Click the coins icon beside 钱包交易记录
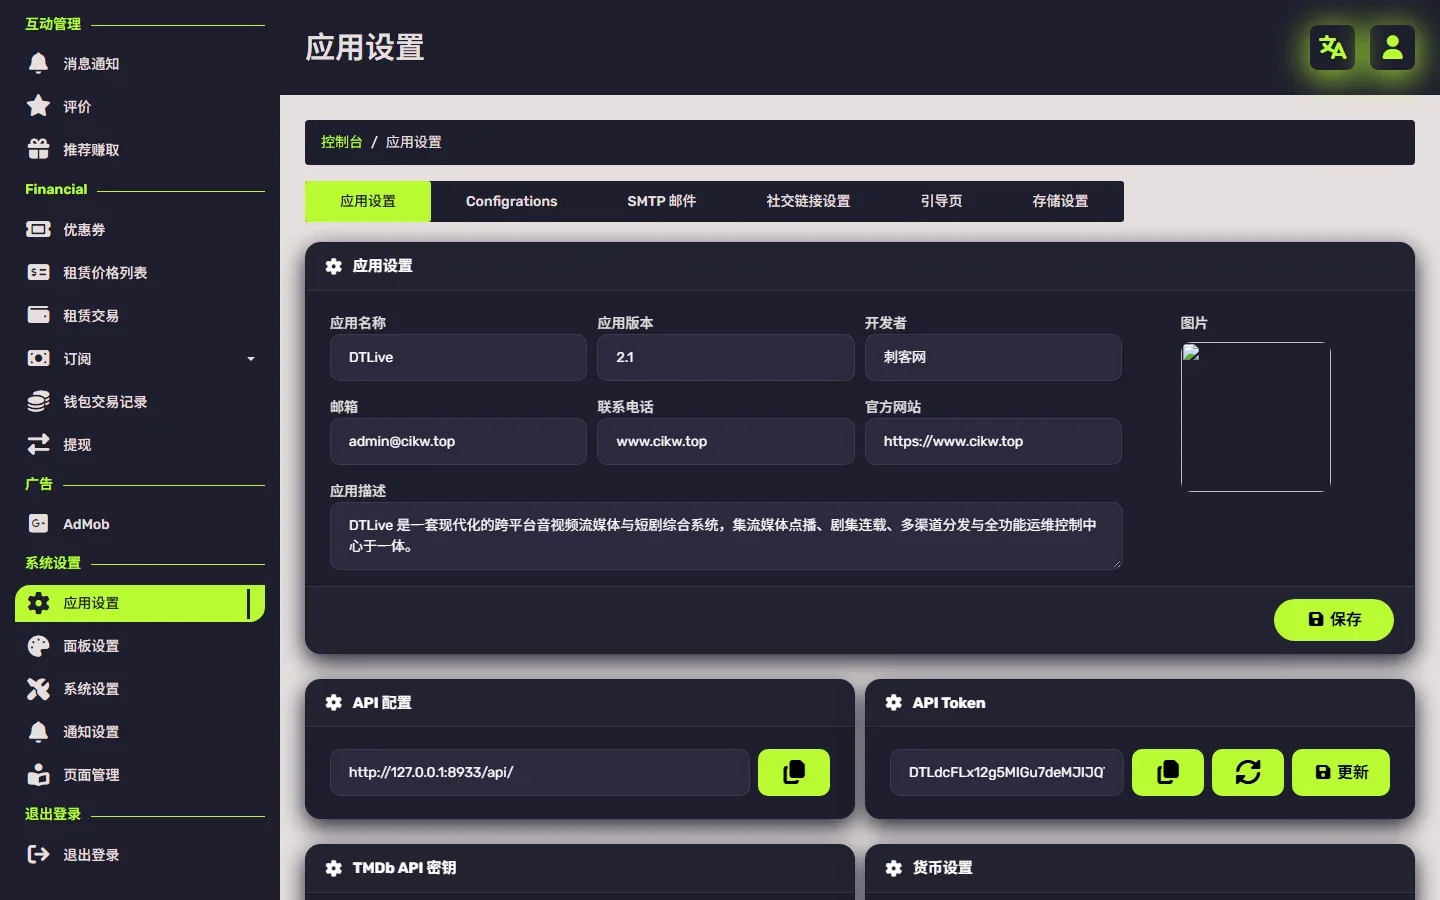The height and width of the screenshot is (900, 1440). click(x=38, y=401)
